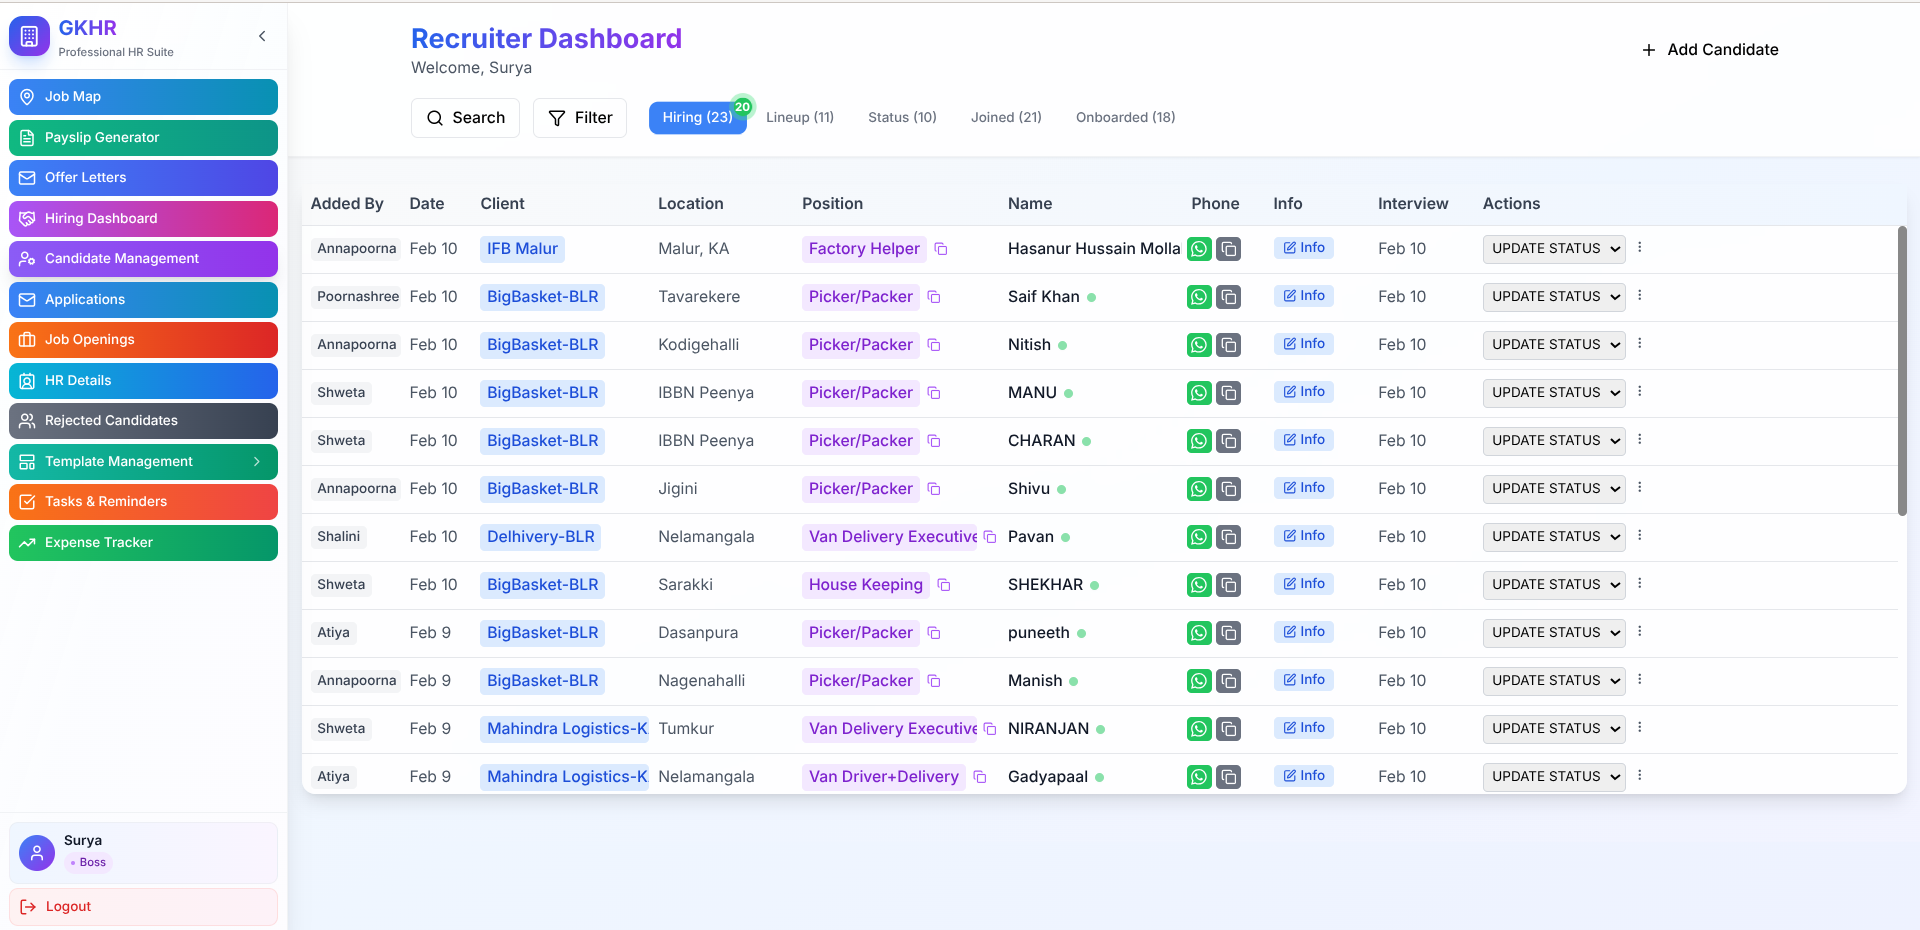Click Info link for CHARAN
The width and height of the screenshot is (1920, 930).
1304,440
